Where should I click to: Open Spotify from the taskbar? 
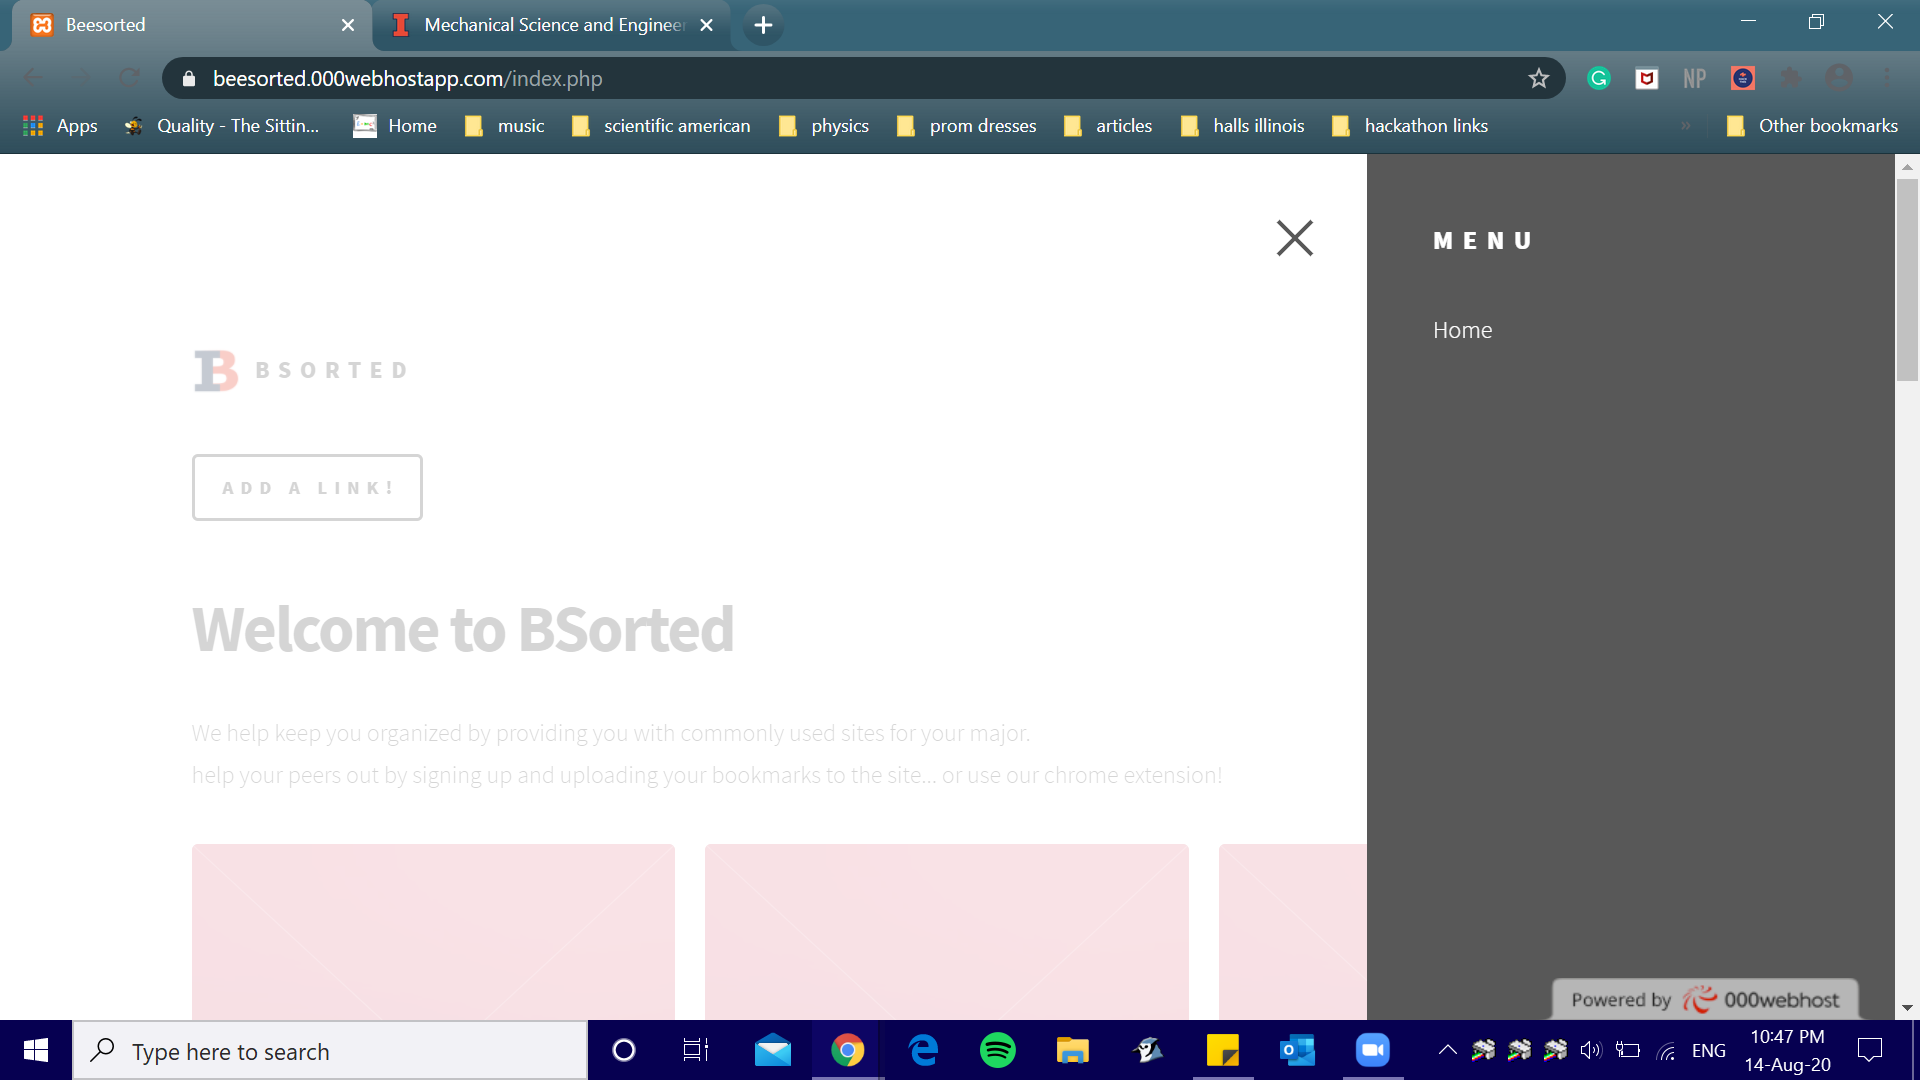(x=997, y=1051)
